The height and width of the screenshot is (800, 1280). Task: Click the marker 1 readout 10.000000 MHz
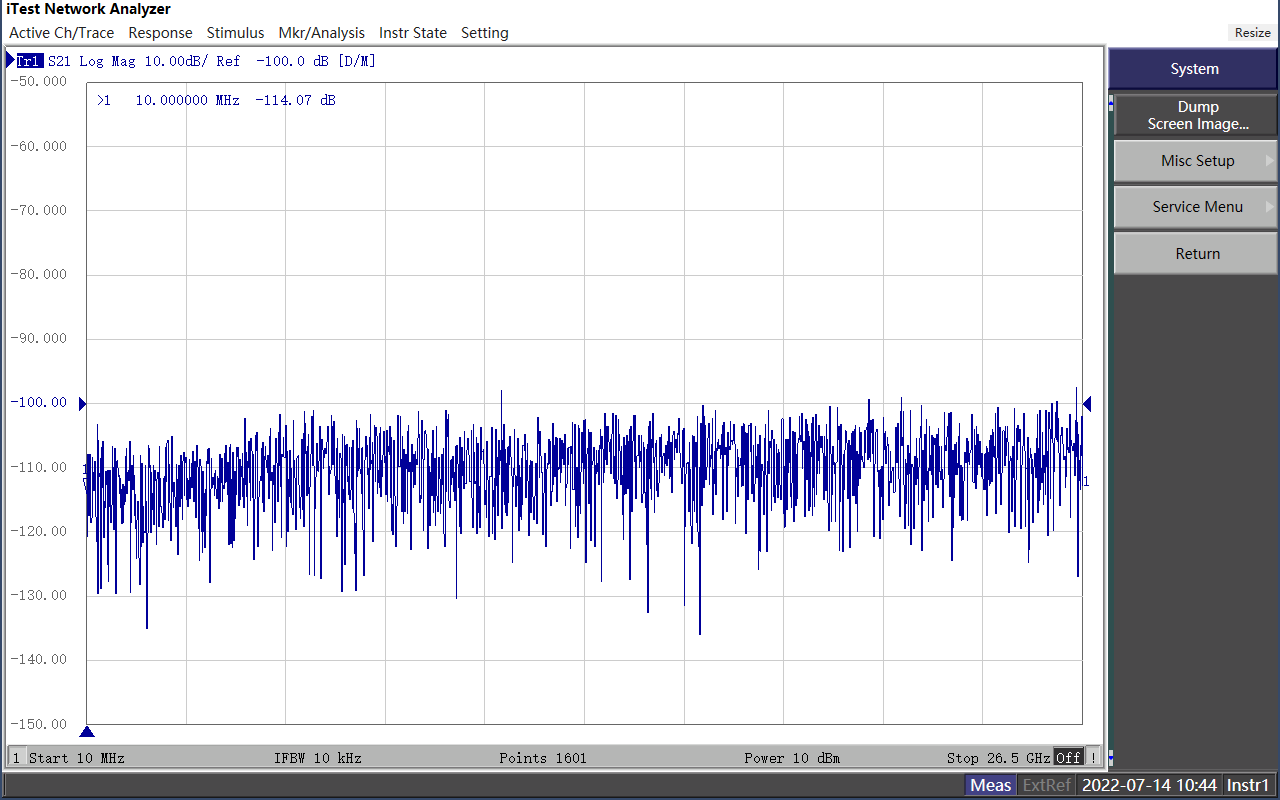(x=187, y=101)
